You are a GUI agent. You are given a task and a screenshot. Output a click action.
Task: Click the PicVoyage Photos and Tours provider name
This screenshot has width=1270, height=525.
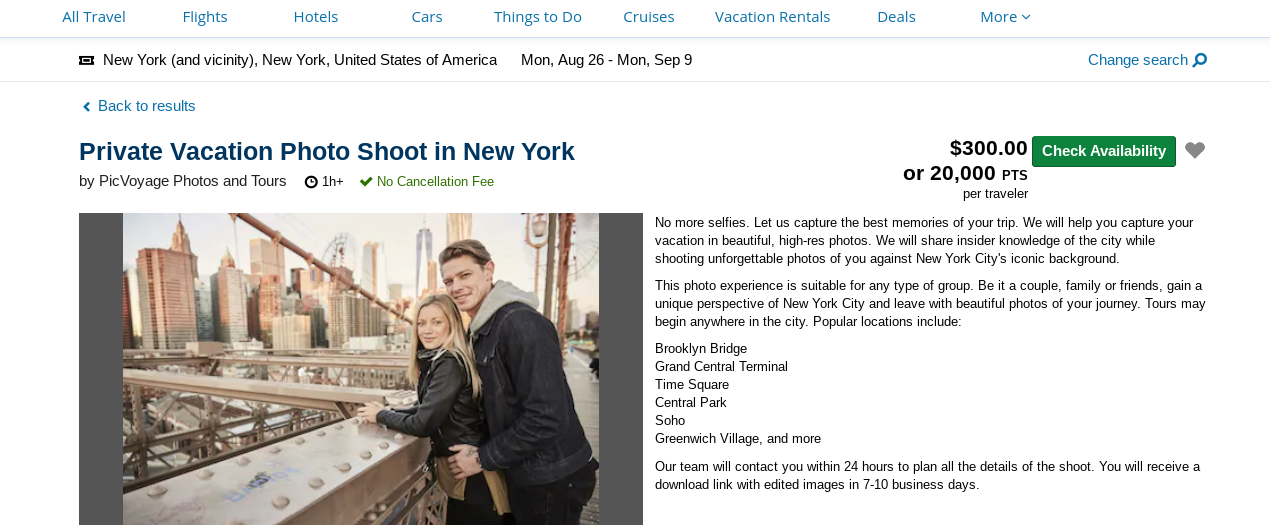192,181
